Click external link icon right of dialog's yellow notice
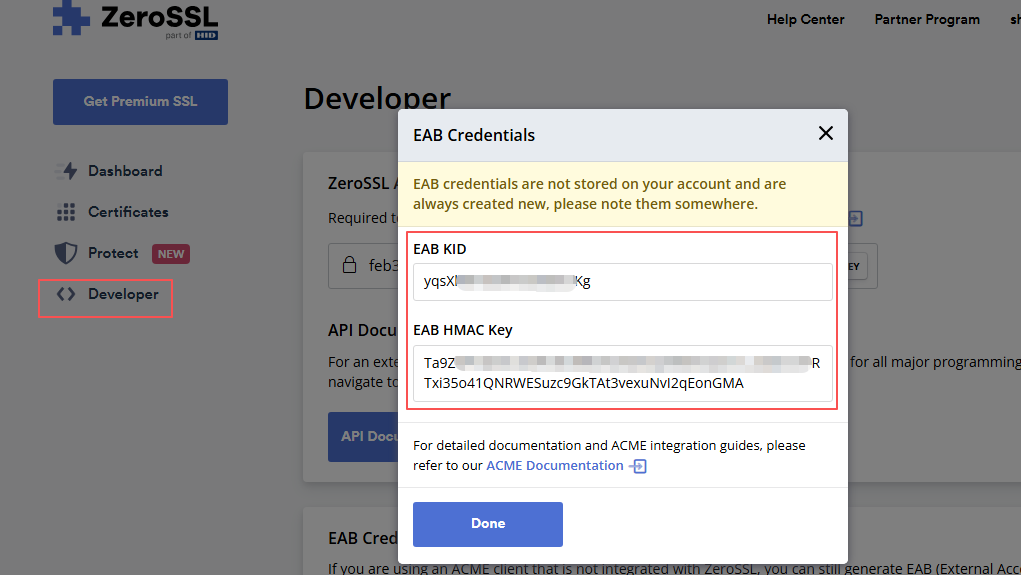 click(x=855, y=218)
